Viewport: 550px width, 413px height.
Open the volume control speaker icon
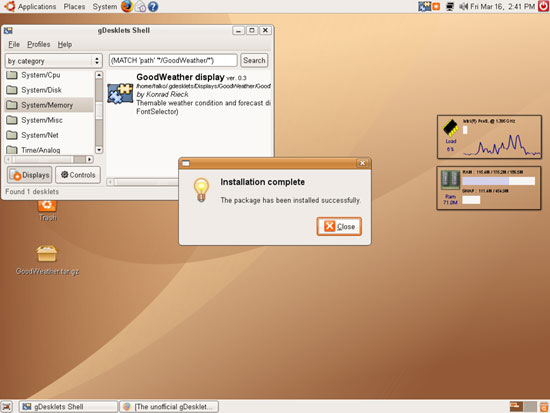point(463,6)
